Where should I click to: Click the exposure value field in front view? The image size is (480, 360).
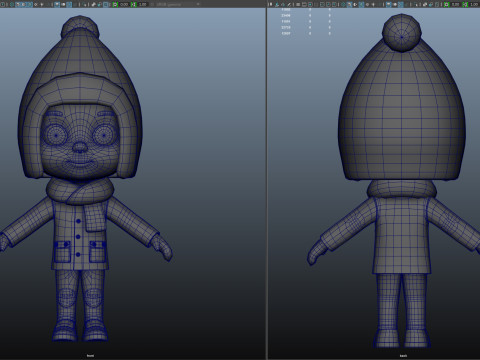pos(124,4)
